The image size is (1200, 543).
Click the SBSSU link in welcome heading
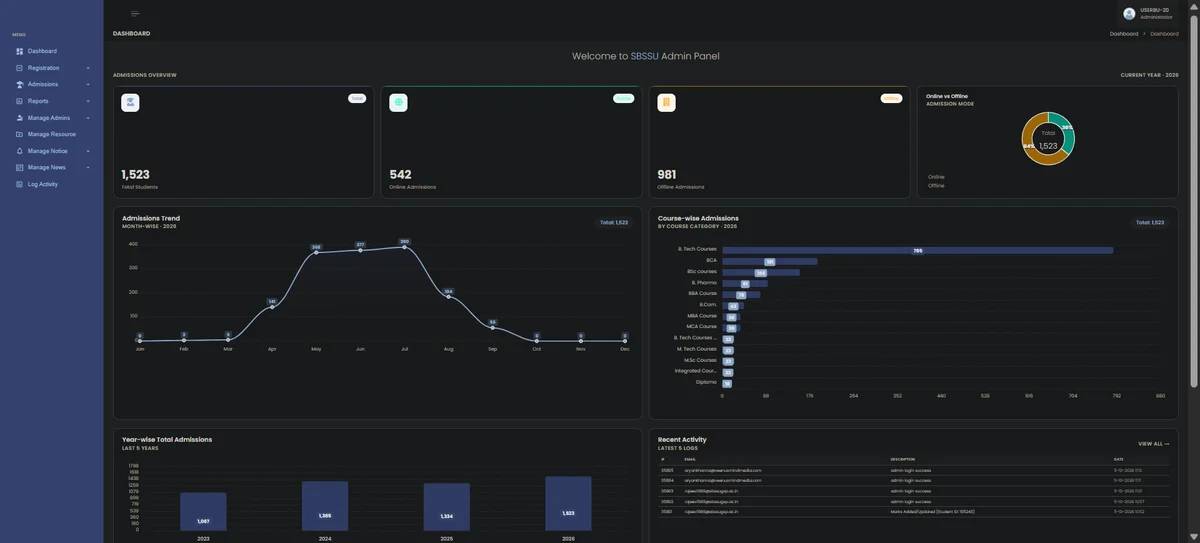644,56
